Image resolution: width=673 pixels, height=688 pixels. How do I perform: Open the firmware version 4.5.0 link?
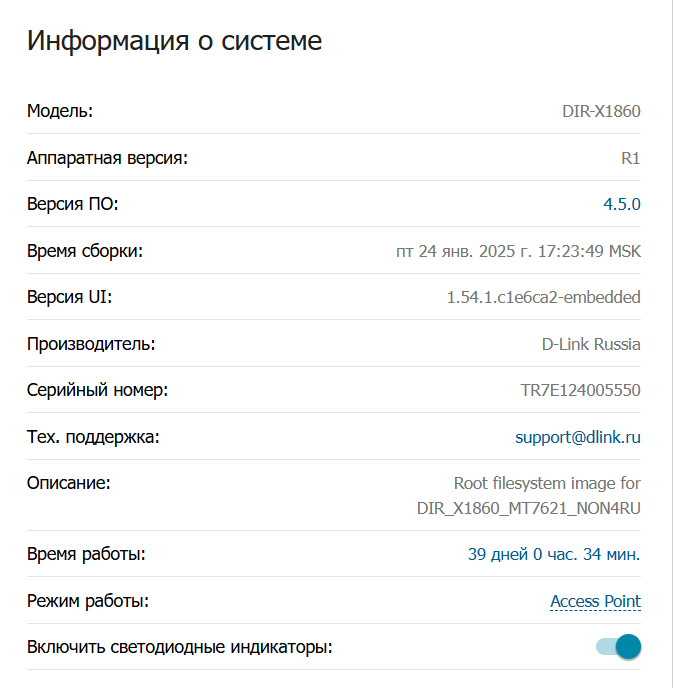click(x=622, y=204)
